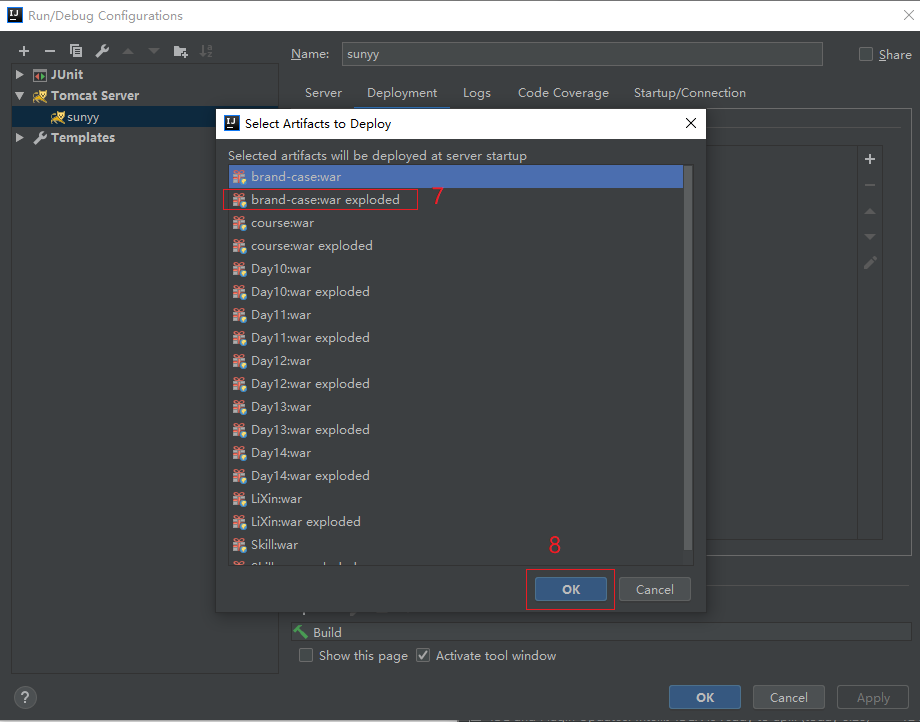Expand the Templates tree node
The image size is (920, 722).
pos(19,138)
